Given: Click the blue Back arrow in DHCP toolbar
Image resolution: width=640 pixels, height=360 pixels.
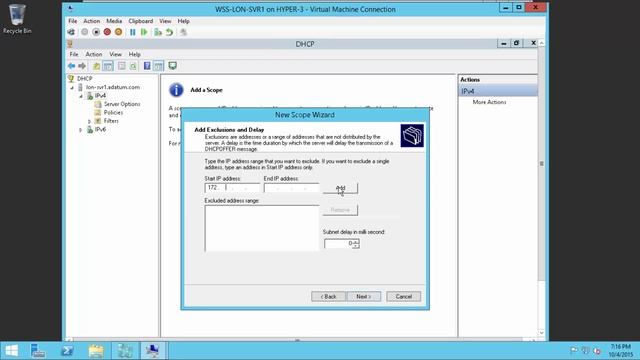Looking at the screenshot, I should [71, 66].
